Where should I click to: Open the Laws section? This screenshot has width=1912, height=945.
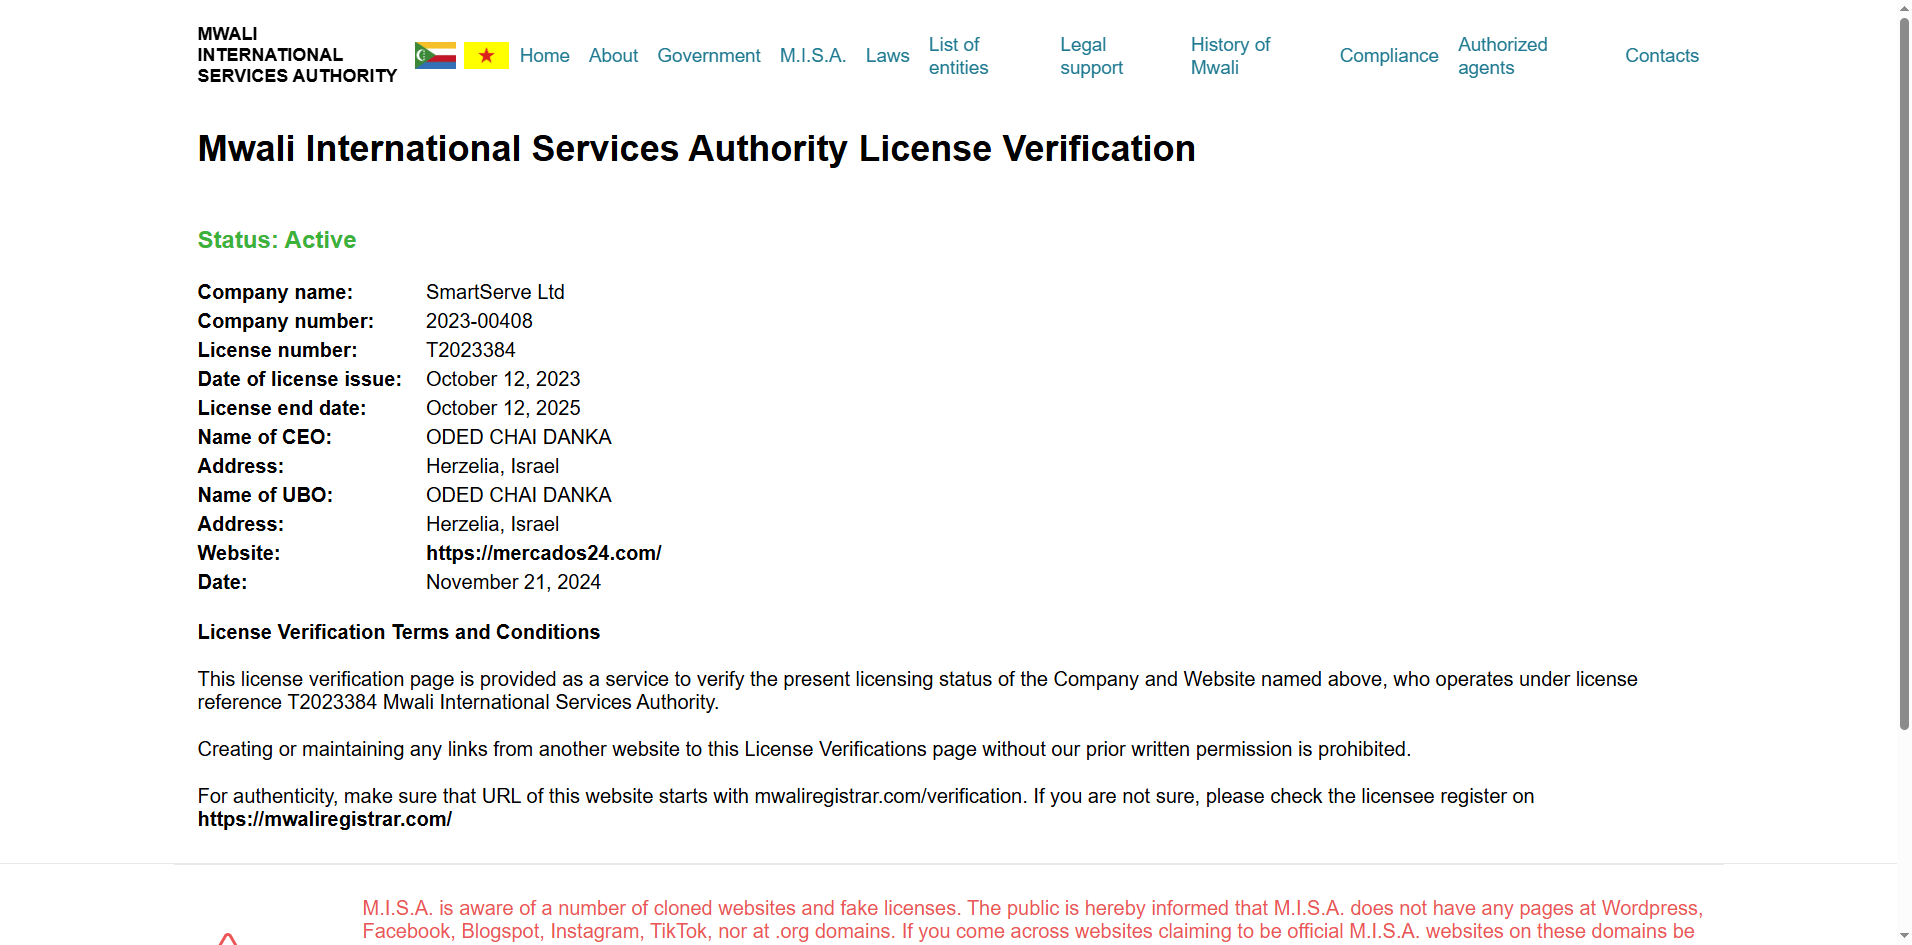887,56
